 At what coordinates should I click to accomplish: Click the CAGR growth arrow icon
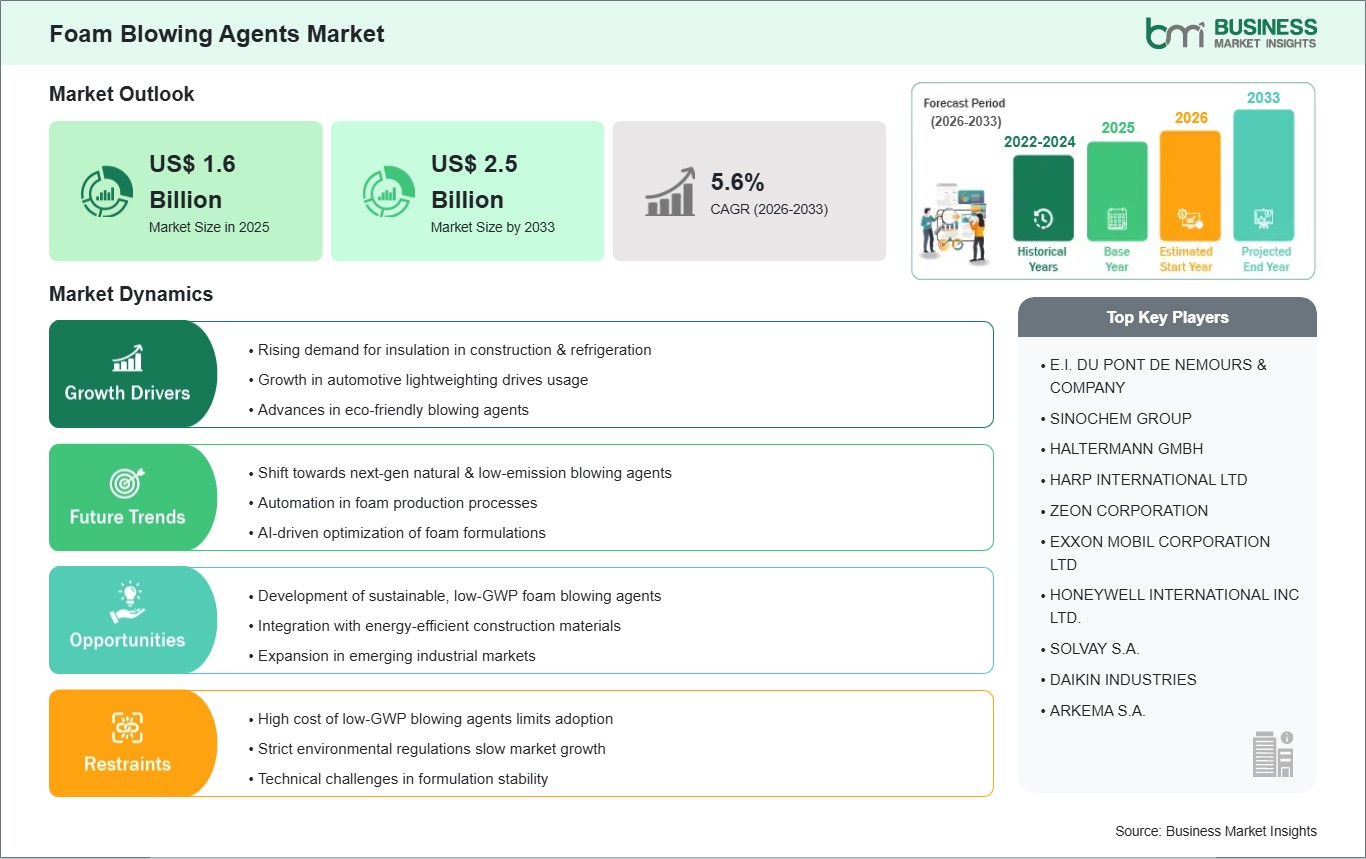pyautogui.click(x=672, y=191)
